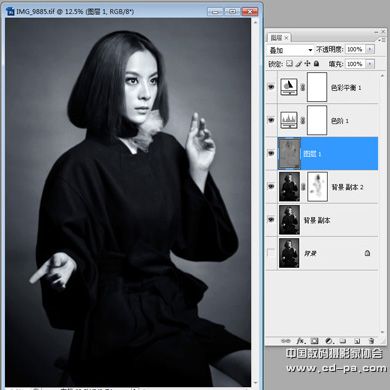Hide the 色彩平衡 1 adjustment layer

(x=271, y=87)
